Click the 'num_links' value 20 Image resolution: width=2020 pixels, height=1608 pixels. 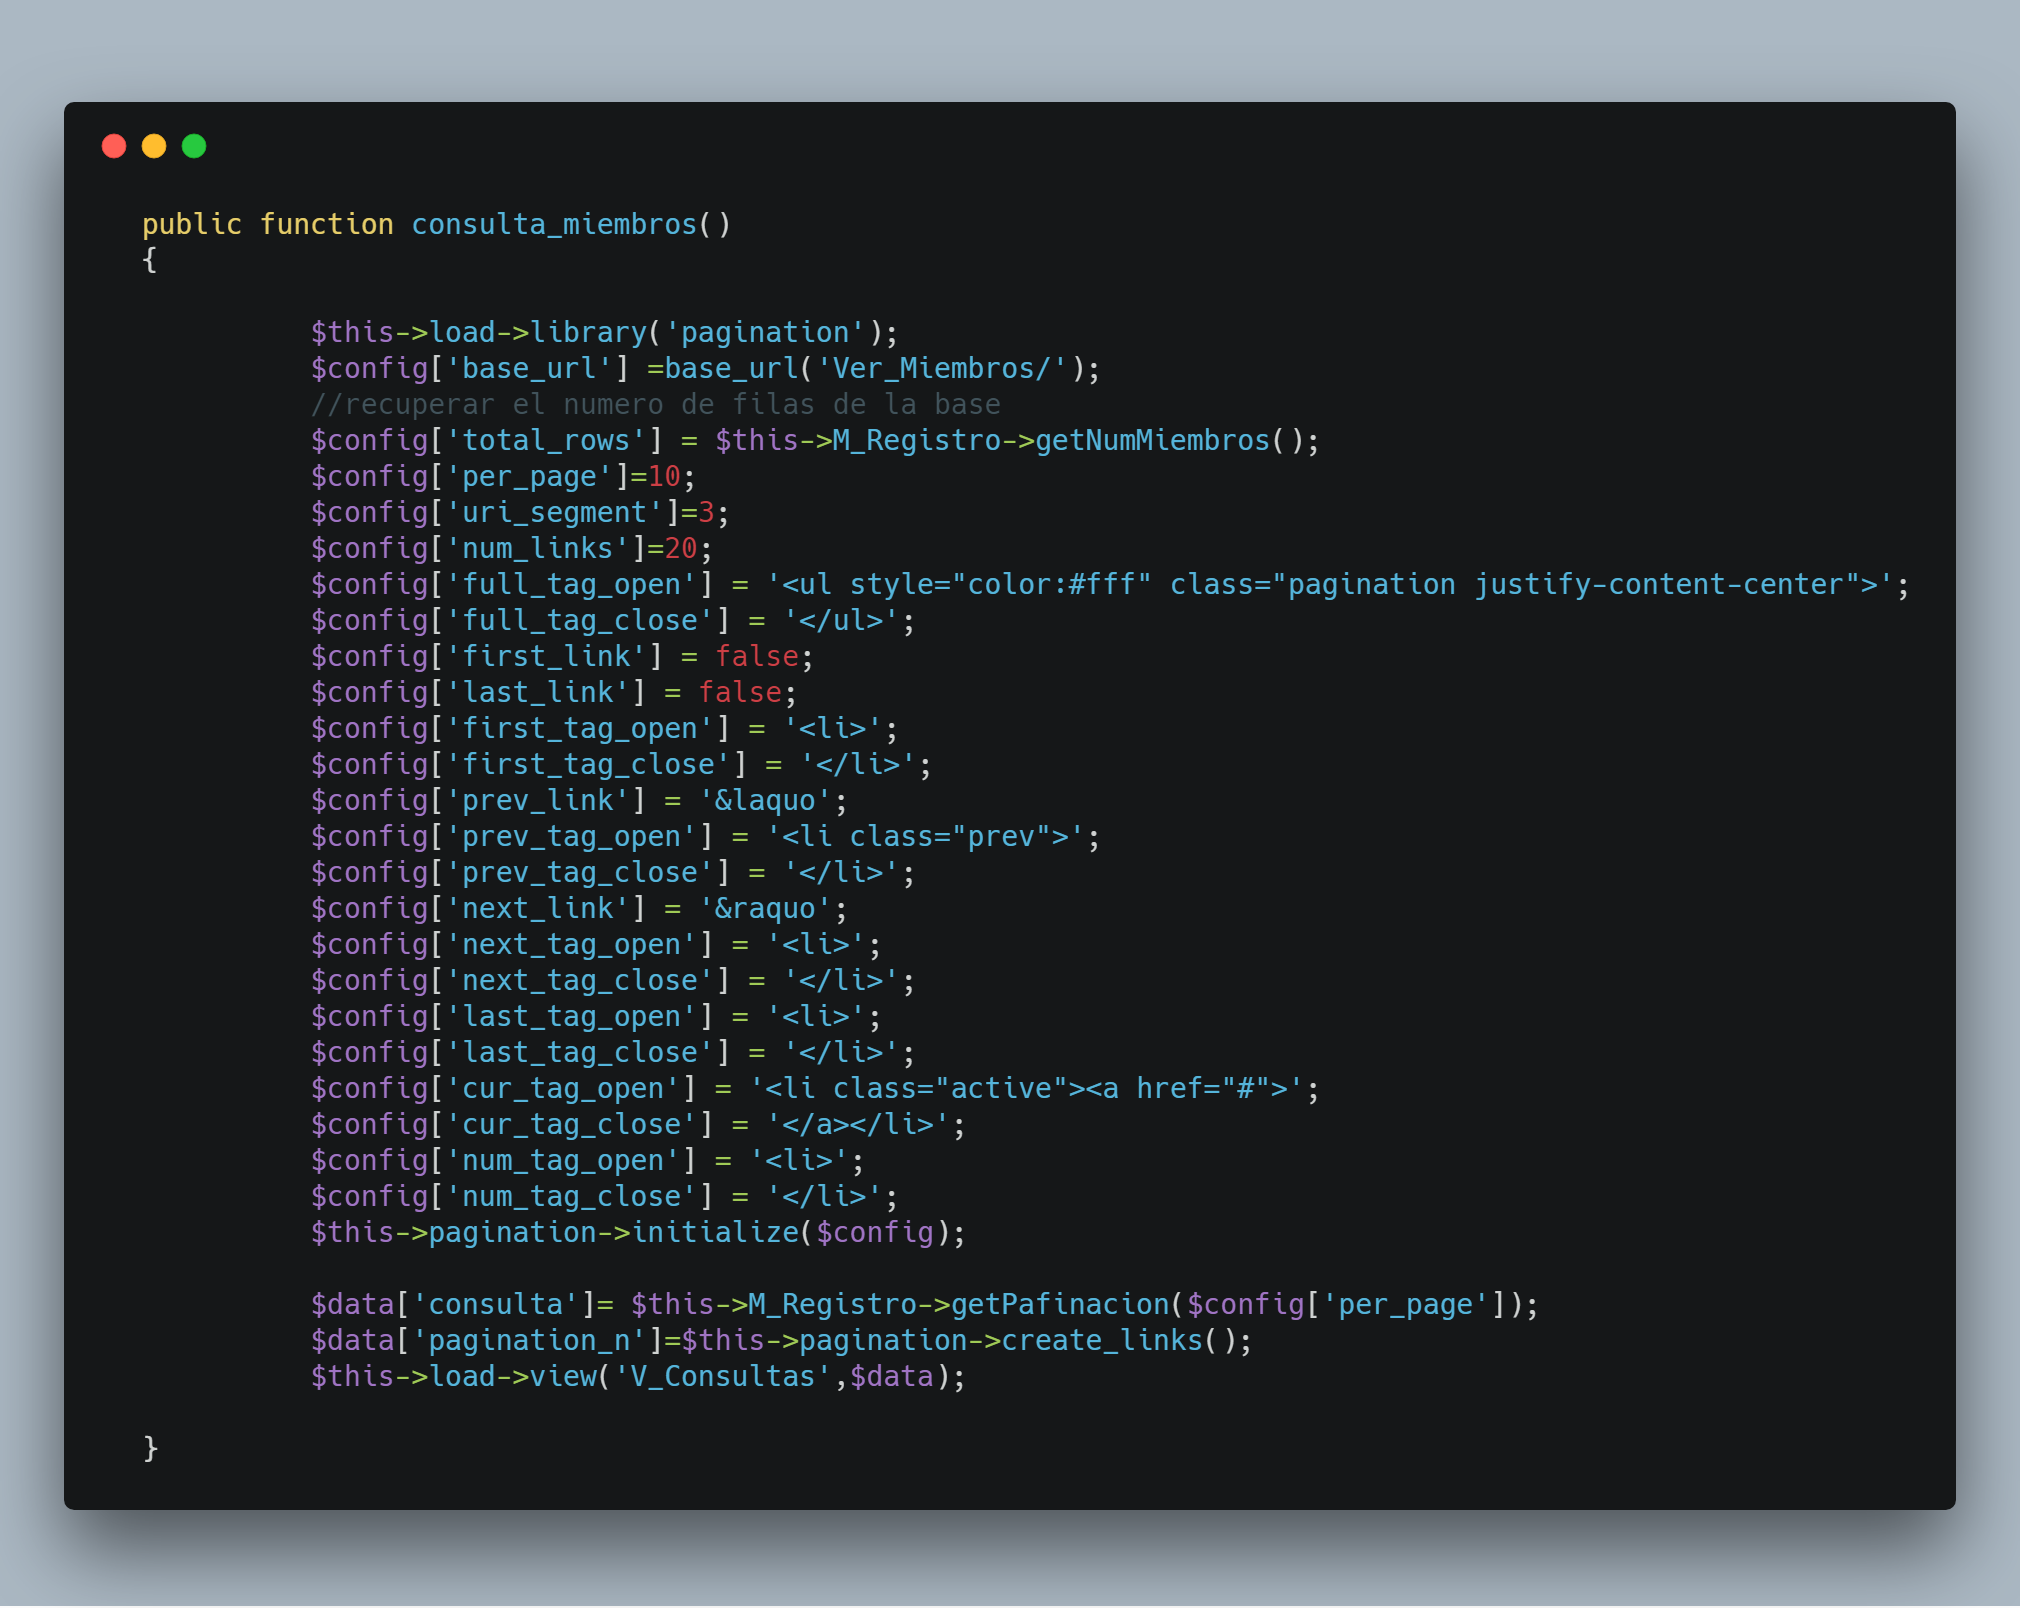pyautogui.click(x=681, y=548)
